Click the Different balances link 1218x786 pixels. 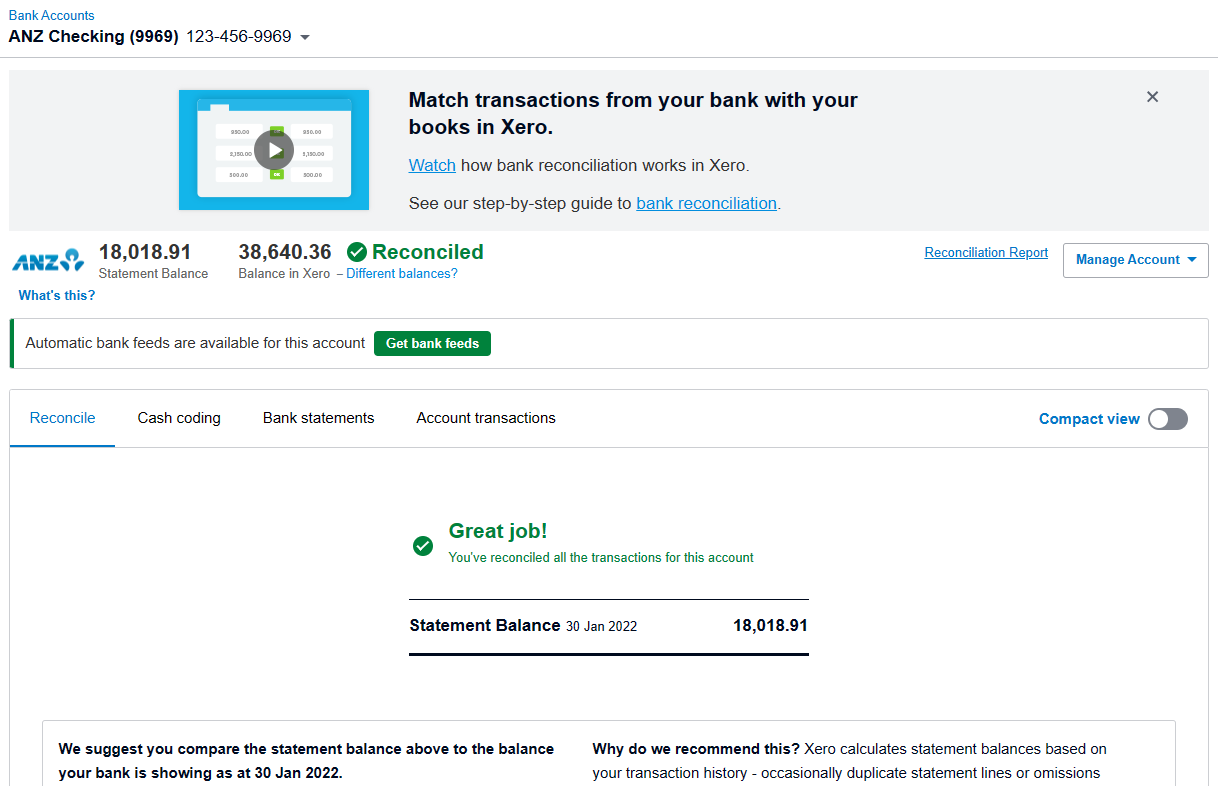(402, 274)
